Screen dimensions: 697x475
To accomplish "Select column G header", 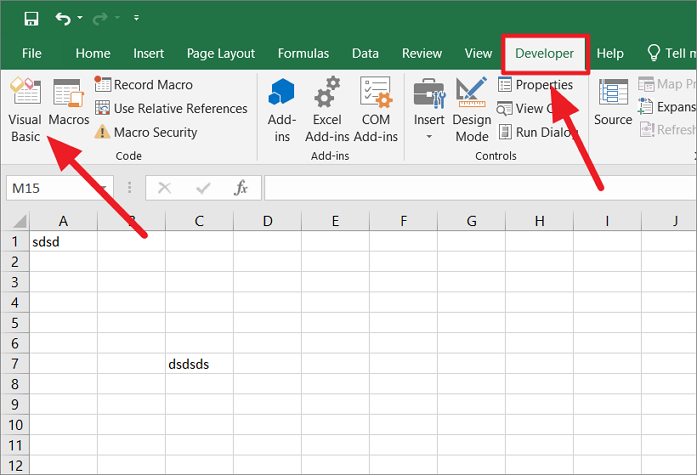I will click(471, 221).
